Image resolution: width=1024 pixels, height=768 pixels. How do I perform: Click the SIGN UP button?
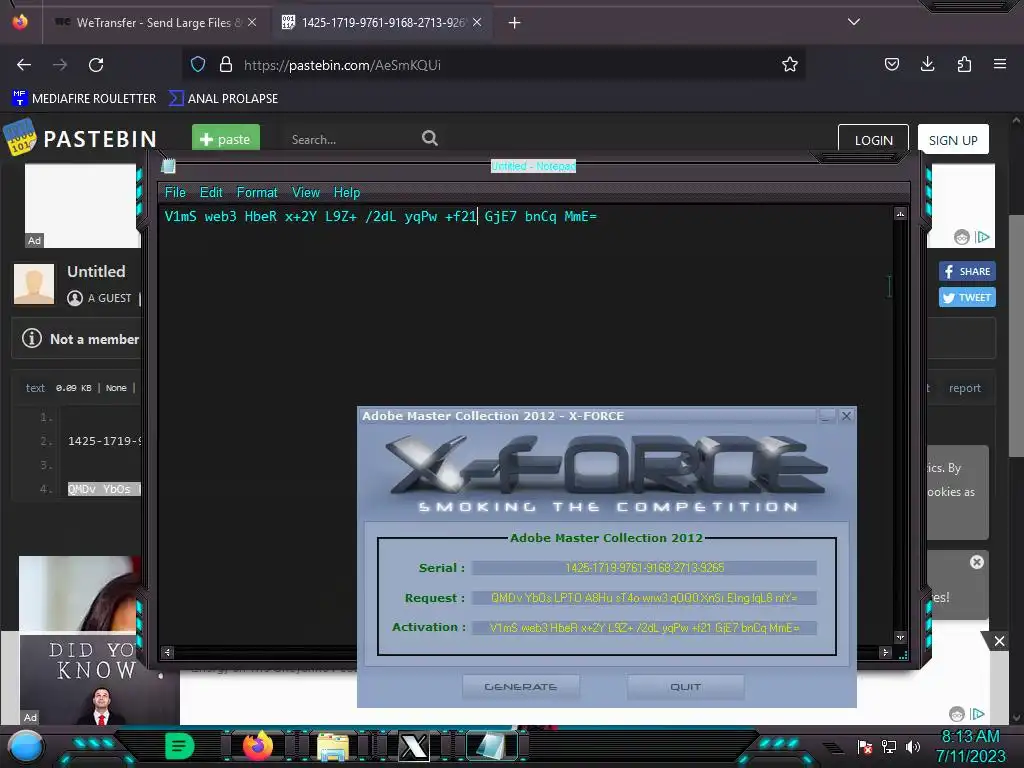(953, 140)
